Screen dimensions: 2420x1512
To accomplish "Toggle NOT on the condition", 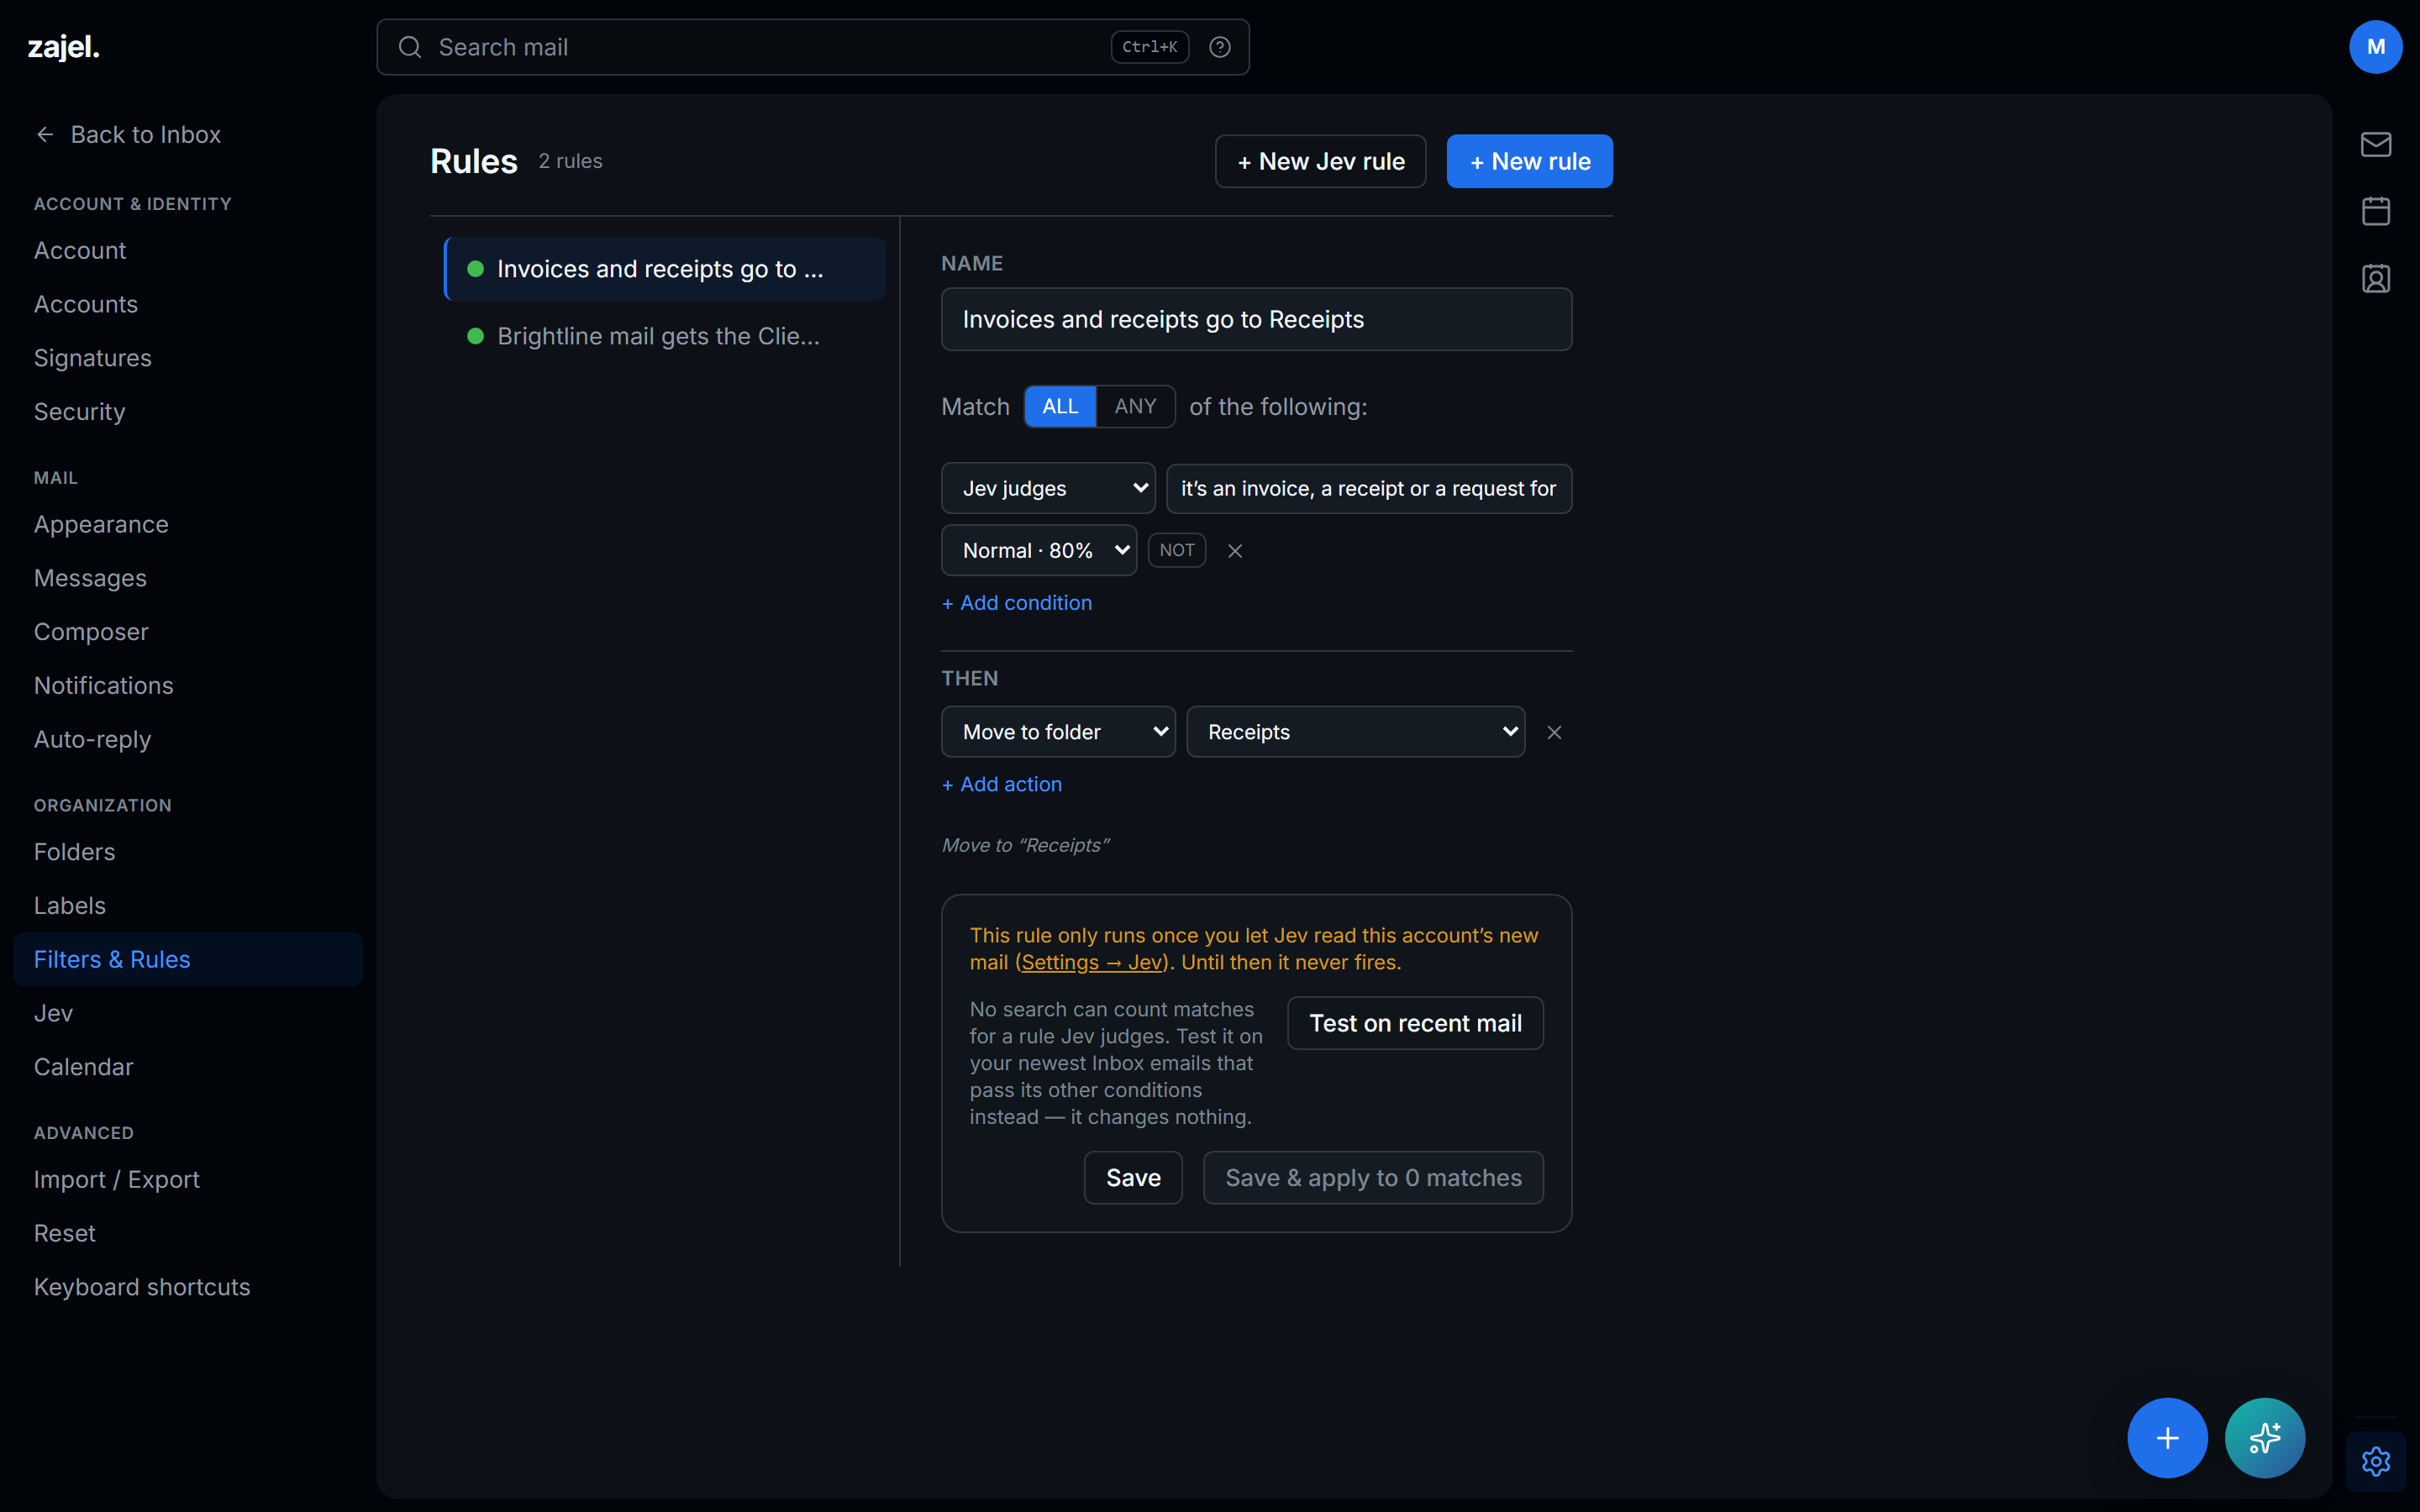I will point(1177,550).
